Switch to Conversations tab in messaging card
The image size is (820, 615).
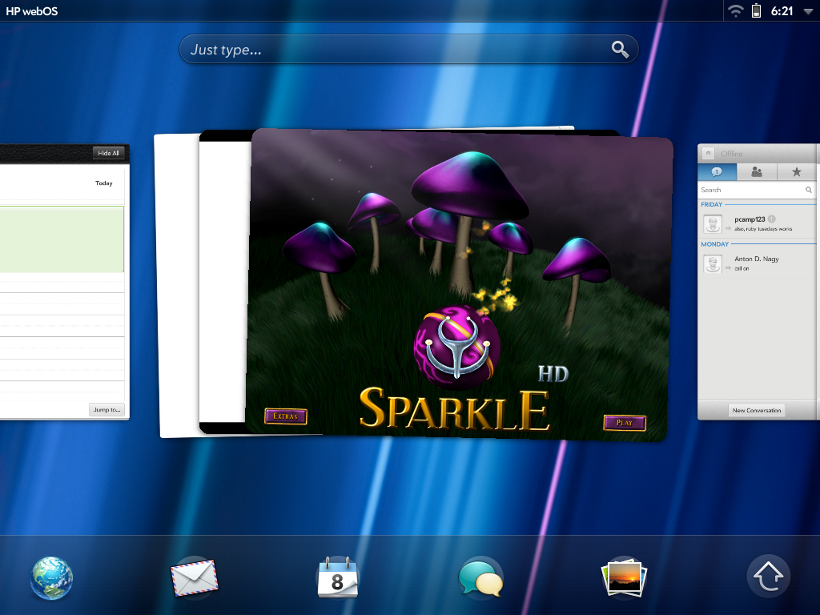[x=717, y=172]
